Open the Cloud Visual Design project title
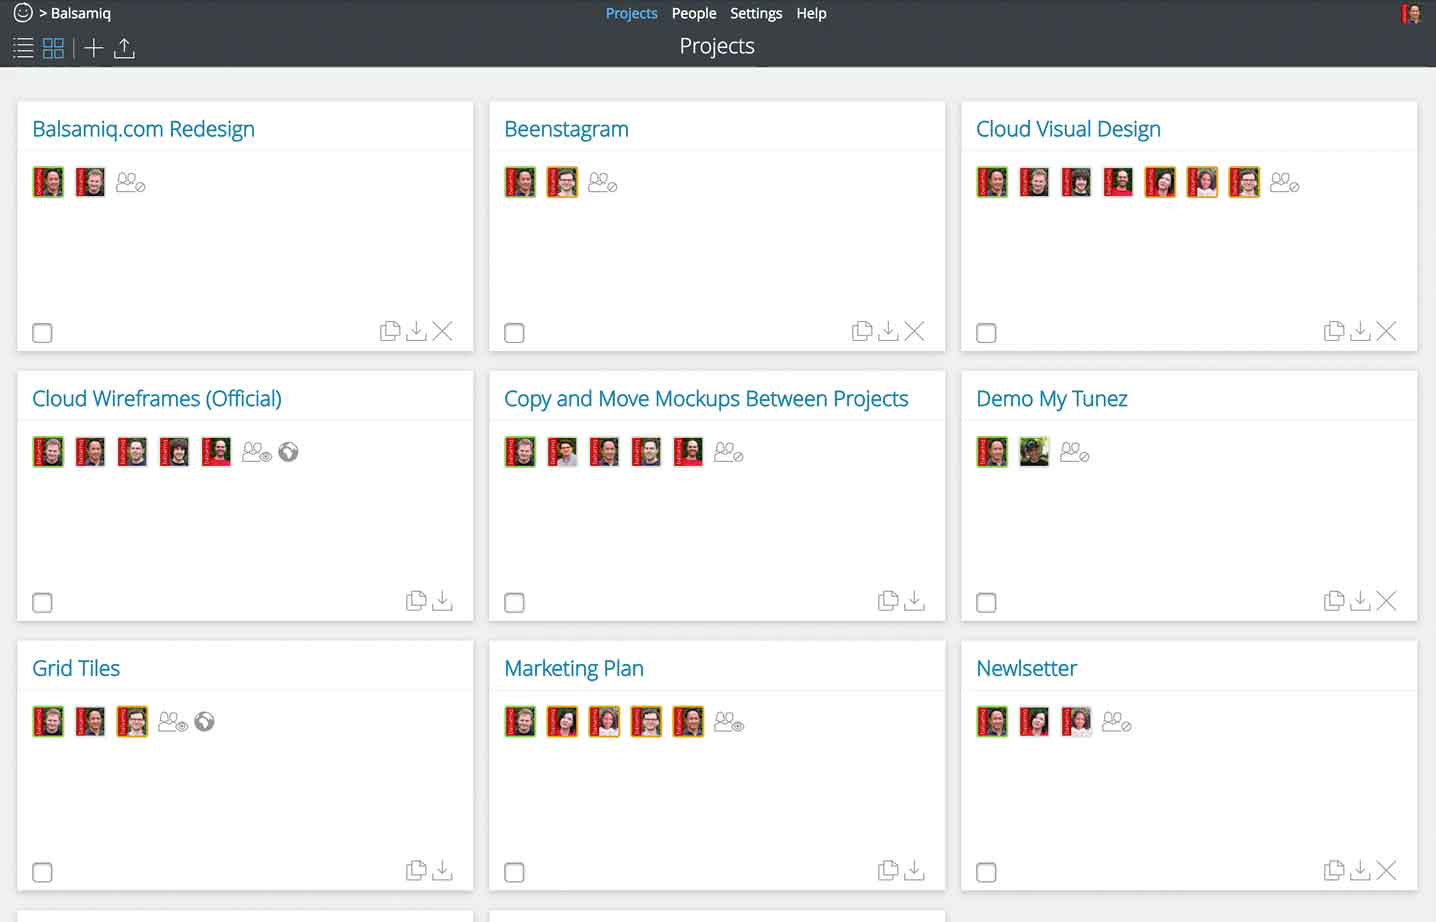1436x922 pixels. pos(1068,129)
